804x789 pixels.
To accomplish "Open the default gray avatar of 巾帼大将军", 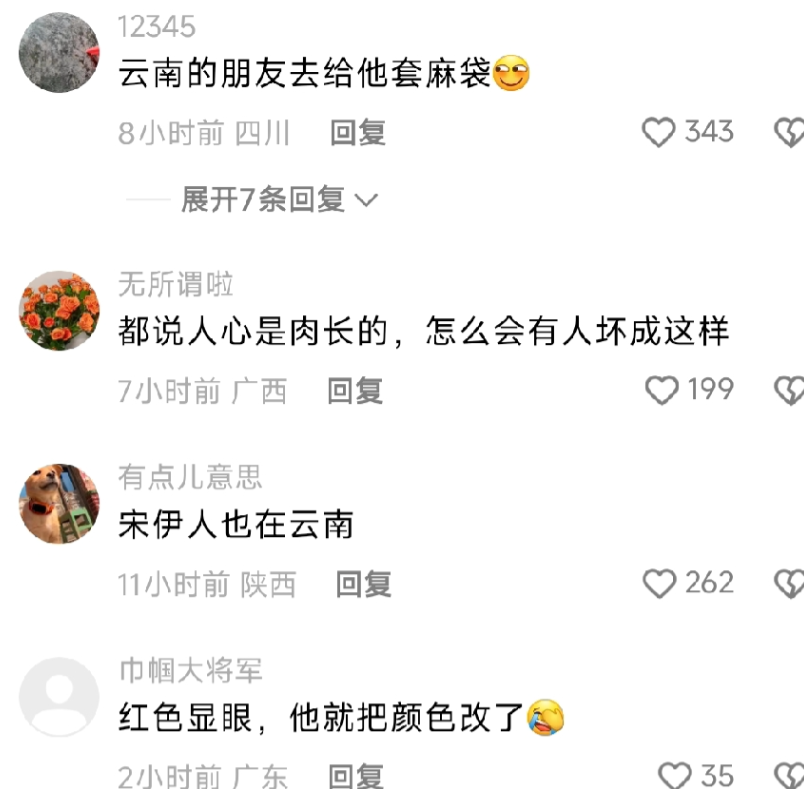I will [x=59, y=697].
